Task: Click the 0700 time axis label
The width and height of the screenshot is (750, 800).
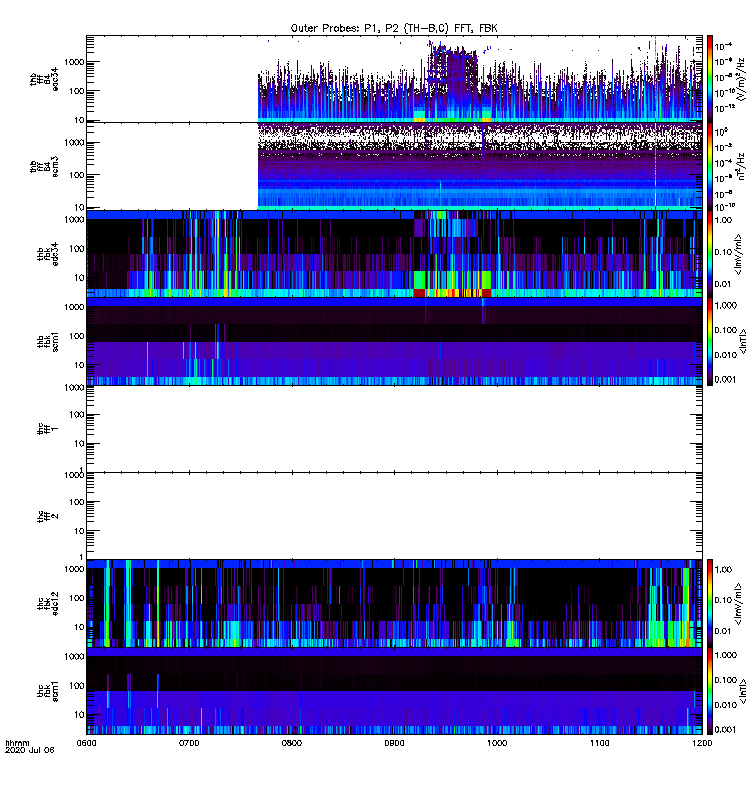Action: [189, 743]
